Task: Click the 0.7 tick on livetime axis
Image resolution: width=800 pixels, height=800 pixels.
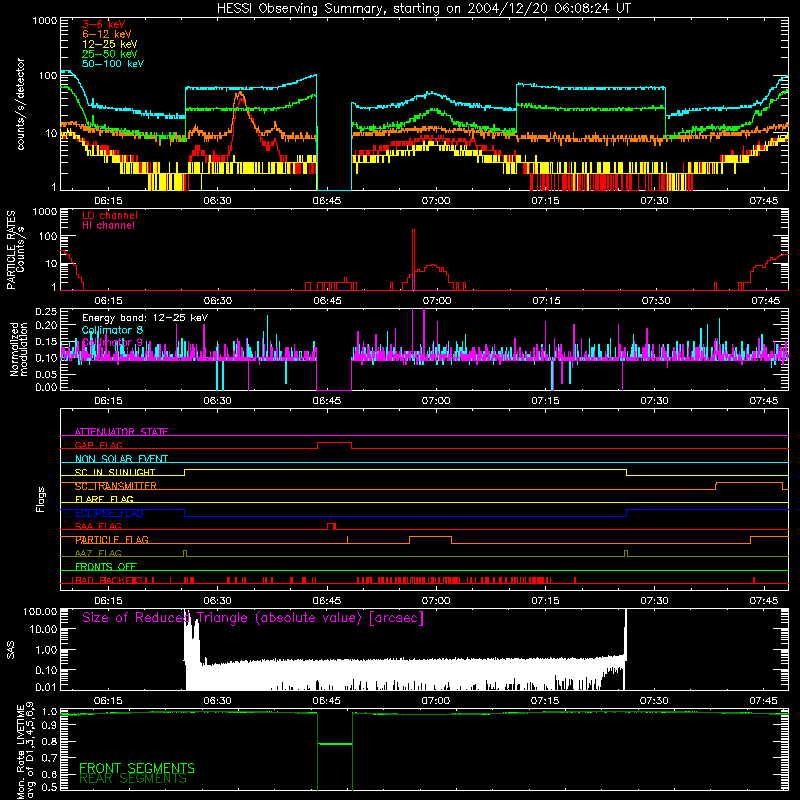Action: [50, 758]
